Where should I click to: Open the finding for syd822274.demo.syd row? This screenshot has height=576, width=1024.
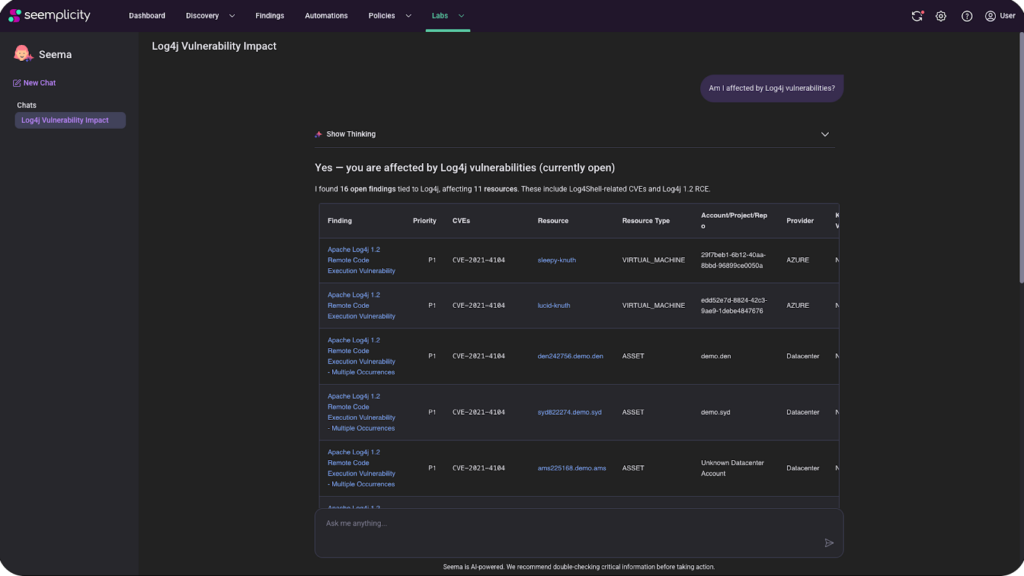(x=361, y=413)
